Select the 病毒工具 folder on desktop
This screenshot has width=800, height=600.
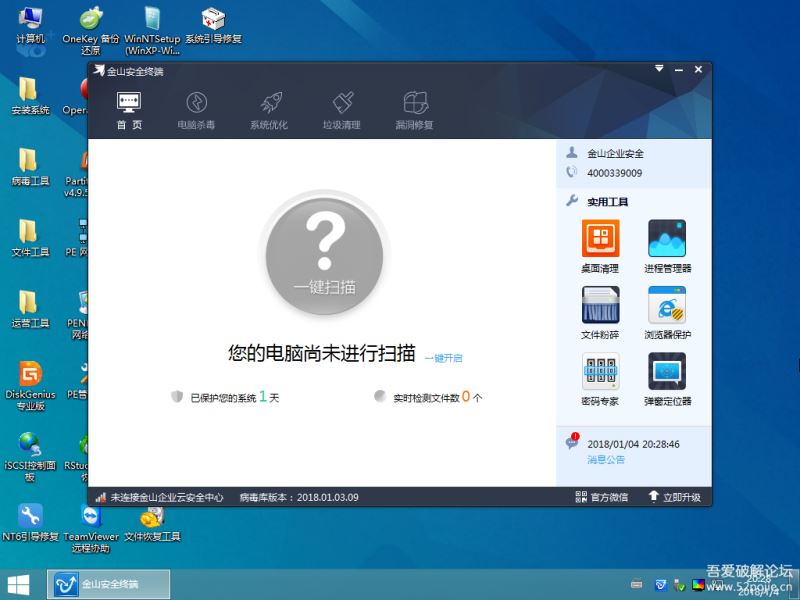[30, 167]
